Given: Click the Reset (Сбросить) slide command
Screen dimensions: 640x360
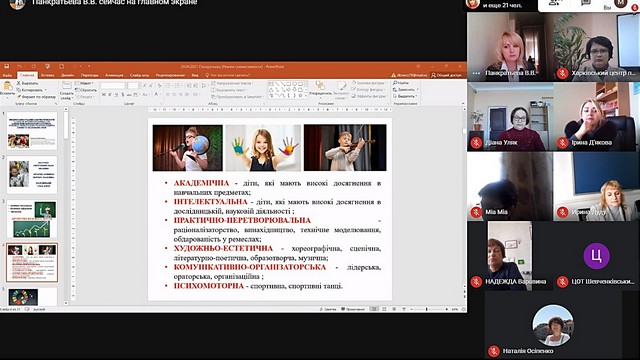Looking at the screenshot, I should point(86,90).
